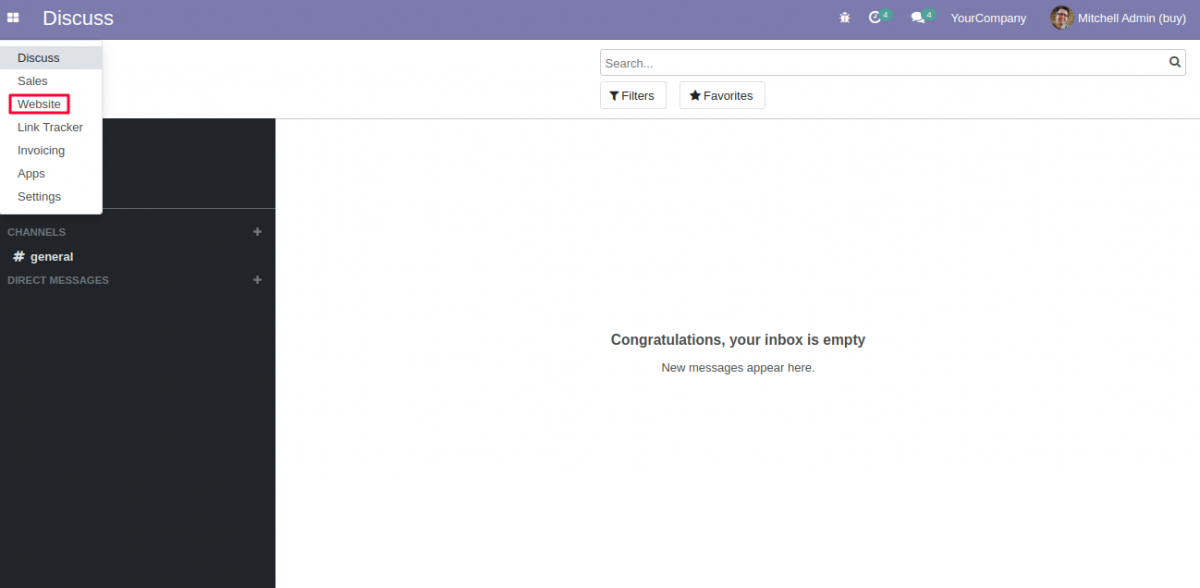Expand the Discuss app title menu
Screen dimensions: 1200x588
[x=78, y=17]
